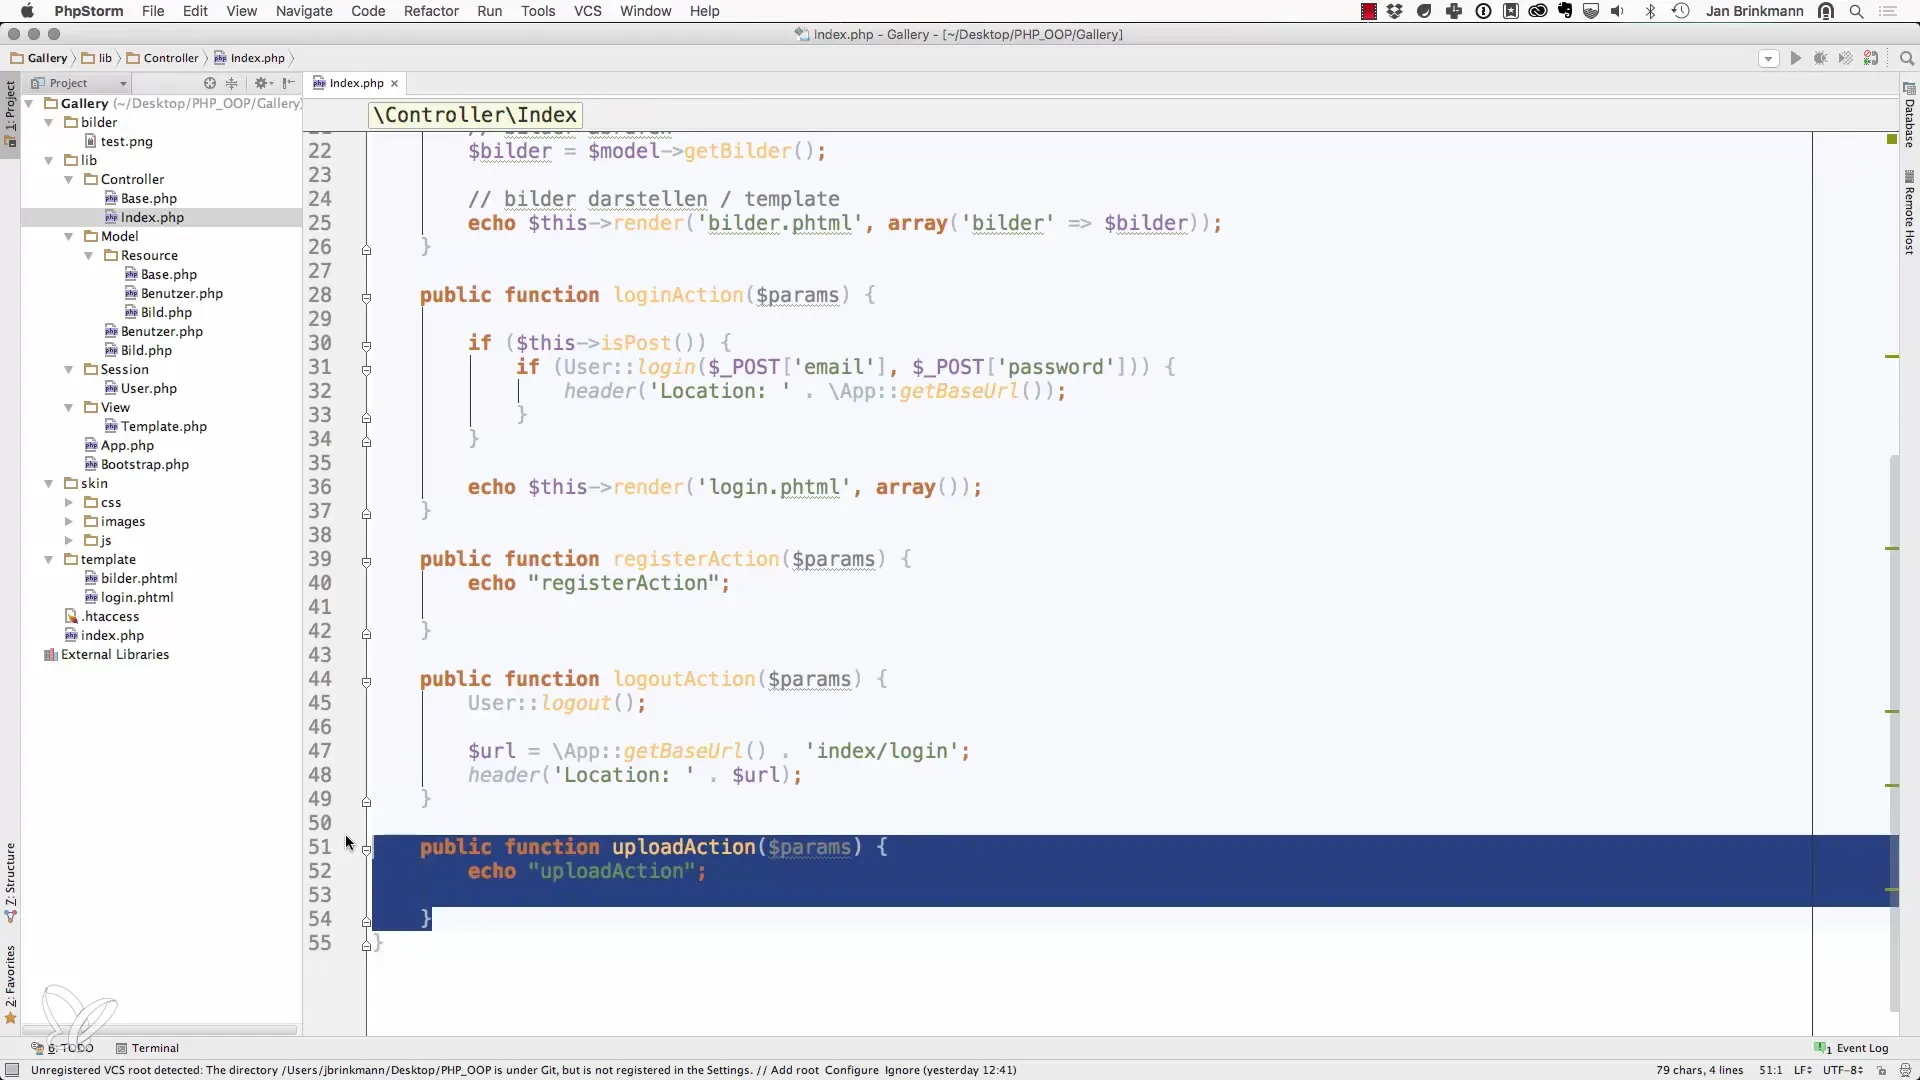Open the Project panel settings gear

click(x=262, y=83)
